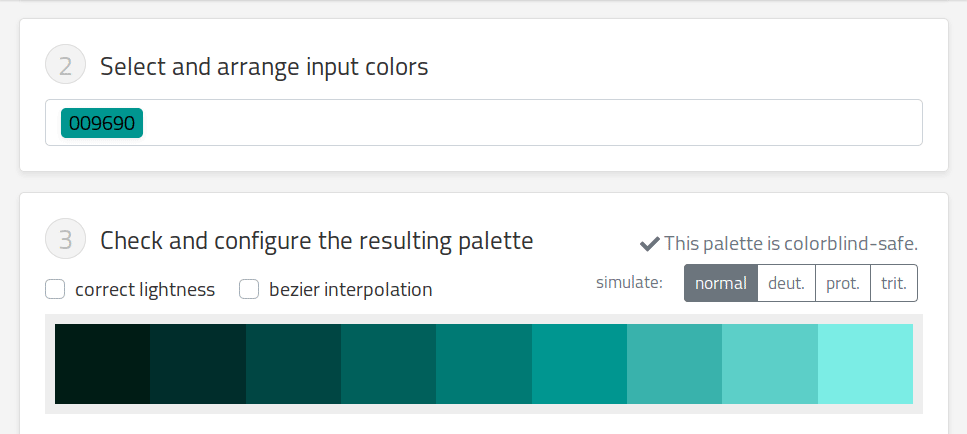This screenshot has width=967, height=434.
Task: Select the eighth light teal swatch
Action: coord(770,364)
